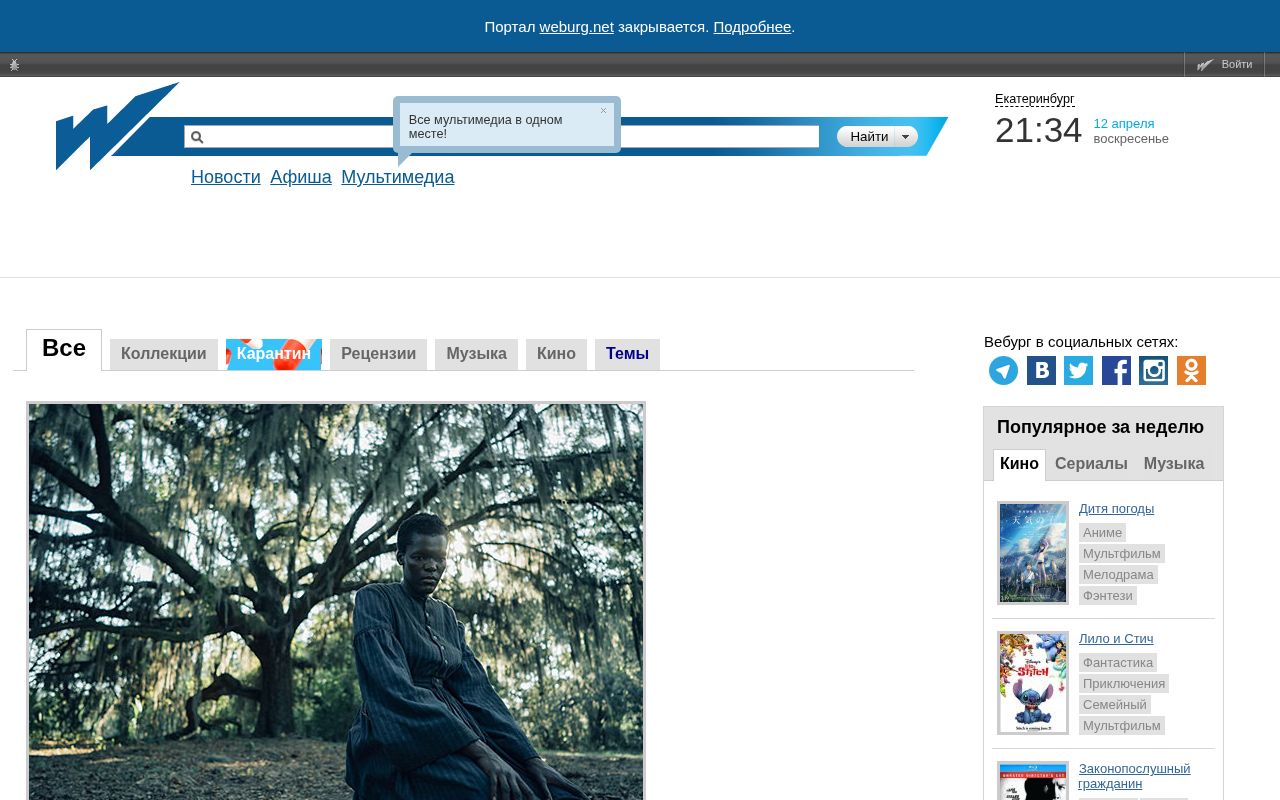
Task: Click the Законопослушный гражданин poster thumbnail
Action: click(x=1033, y=781)
